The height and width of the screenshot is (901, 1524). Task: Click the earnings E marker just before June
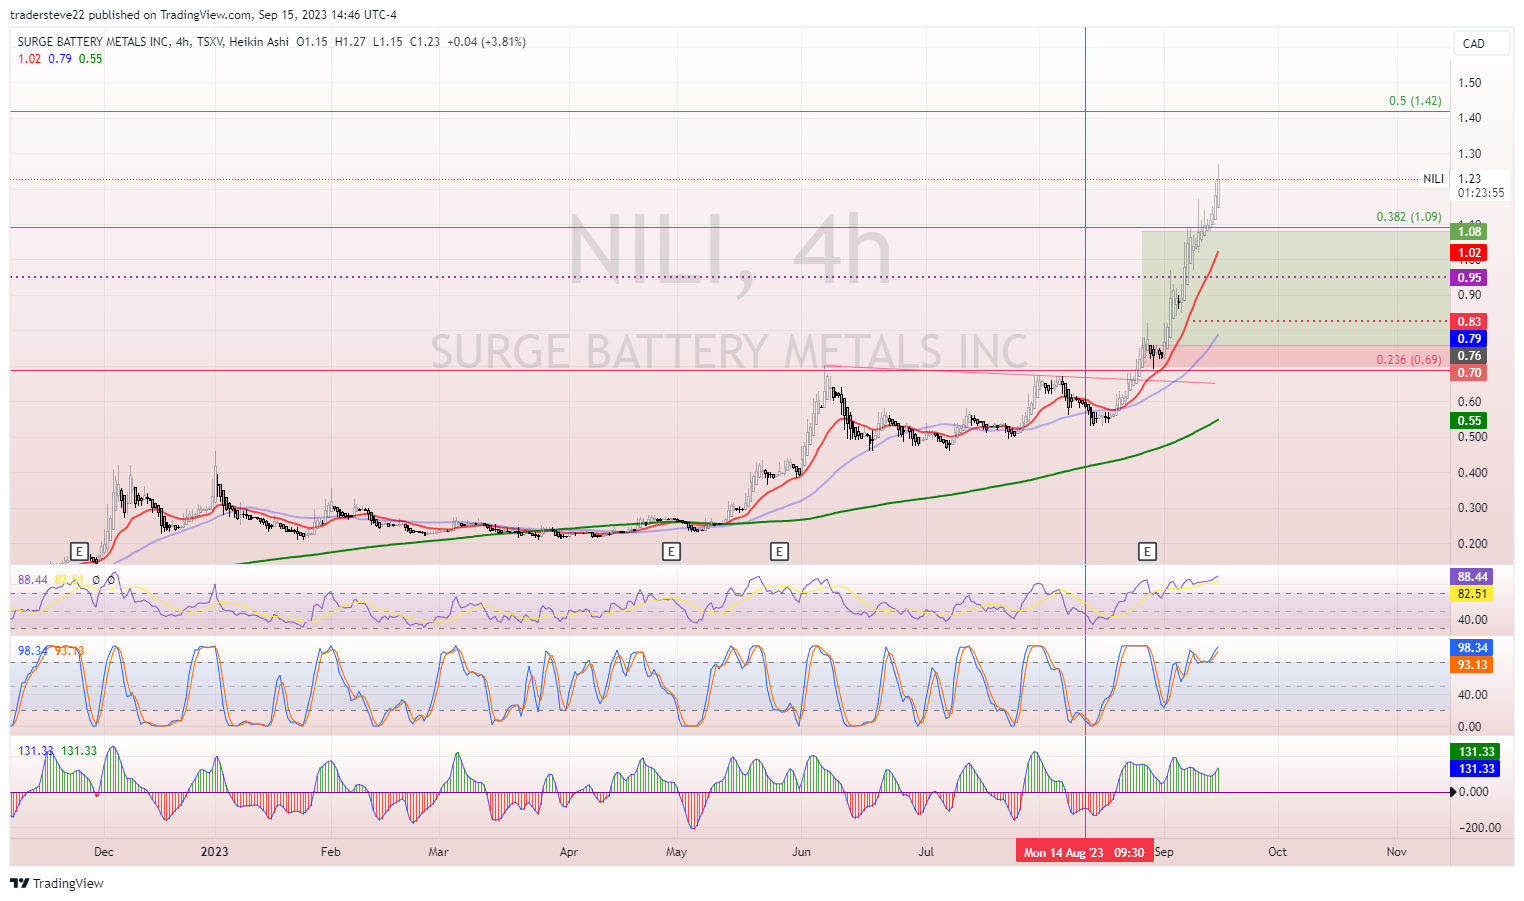(779, 551)
